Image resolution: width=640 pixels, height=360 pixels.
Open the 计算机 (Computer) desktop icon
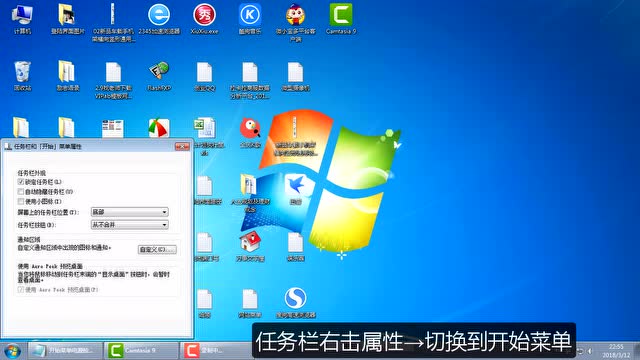click(22, 20)
